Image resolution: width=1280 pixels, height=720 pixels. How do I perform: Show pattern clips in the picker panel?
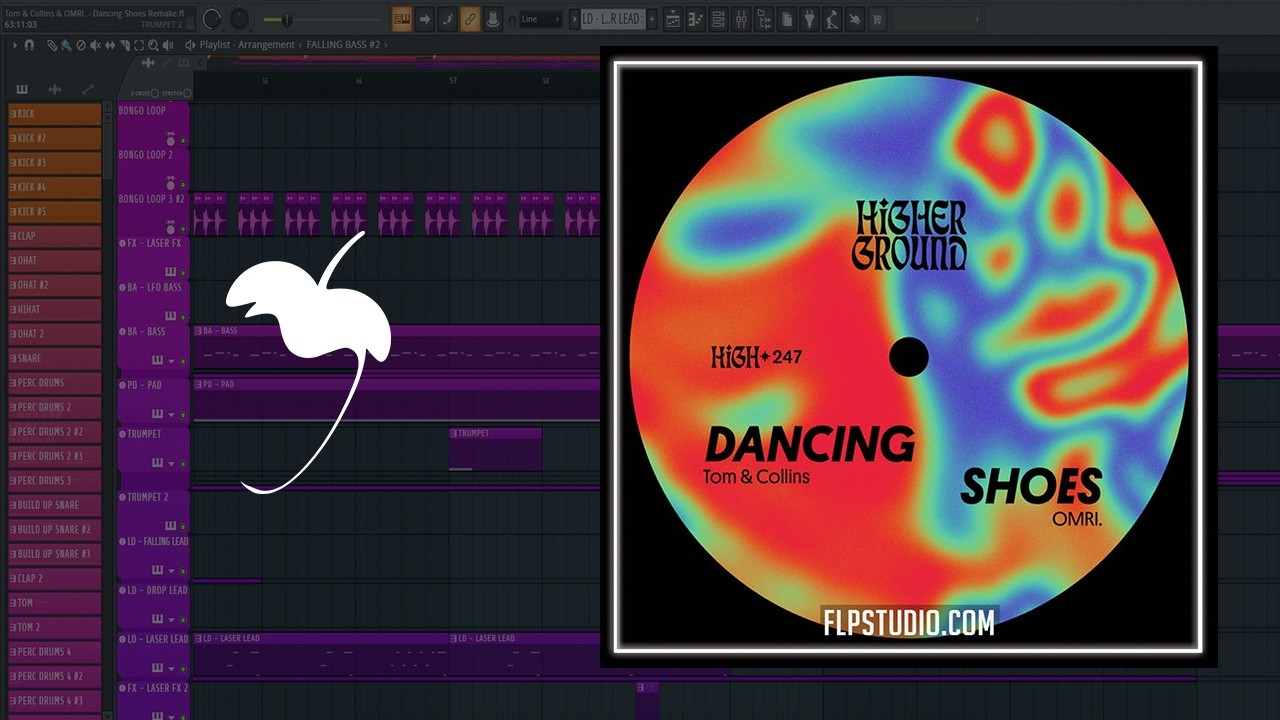[x=22, y=90]
